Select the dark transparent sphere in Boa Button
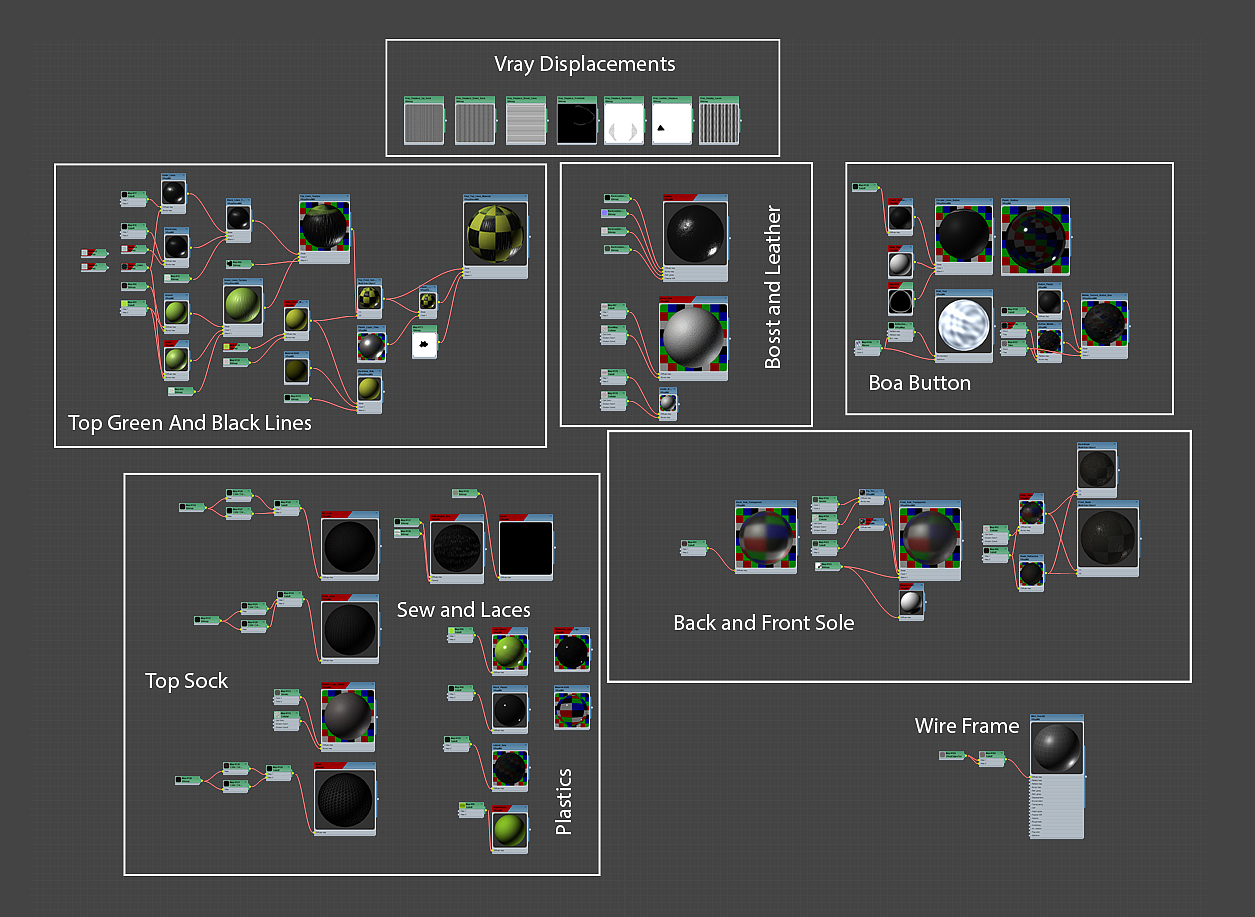 [x=1036, y=235]
